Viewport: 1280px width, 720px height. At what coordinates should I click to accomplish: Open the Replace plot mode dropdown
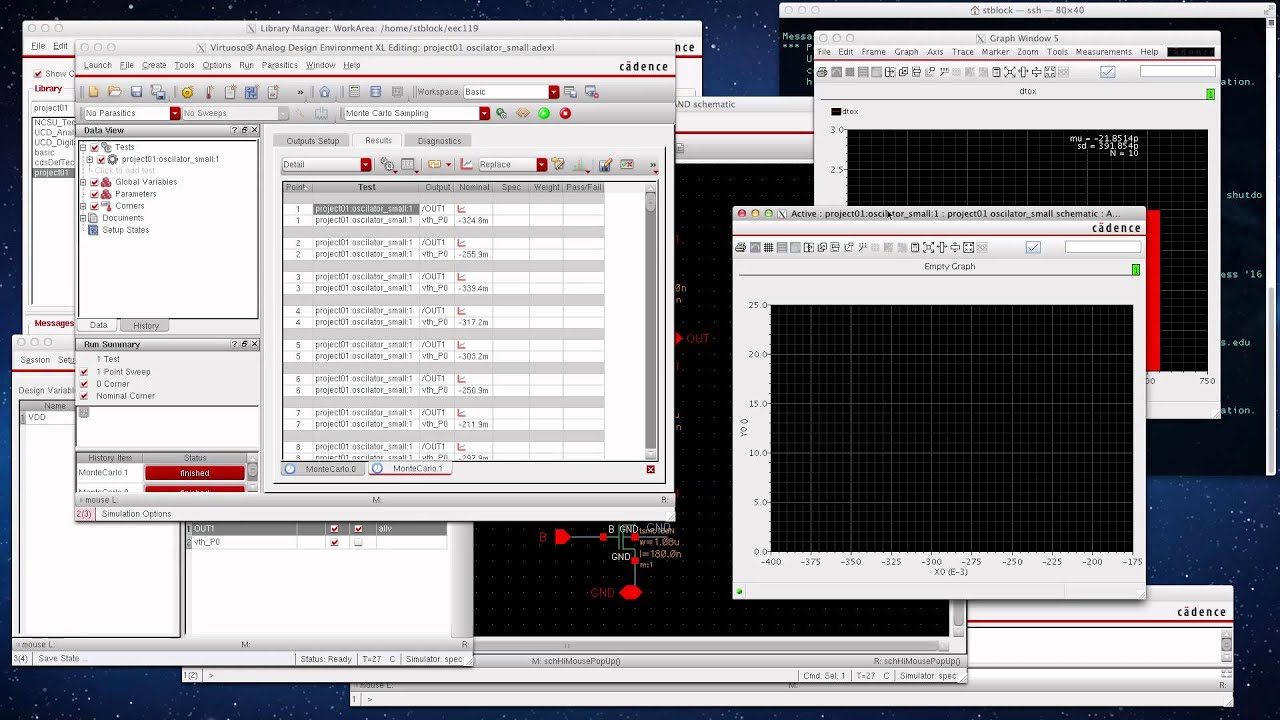(541, 164)
